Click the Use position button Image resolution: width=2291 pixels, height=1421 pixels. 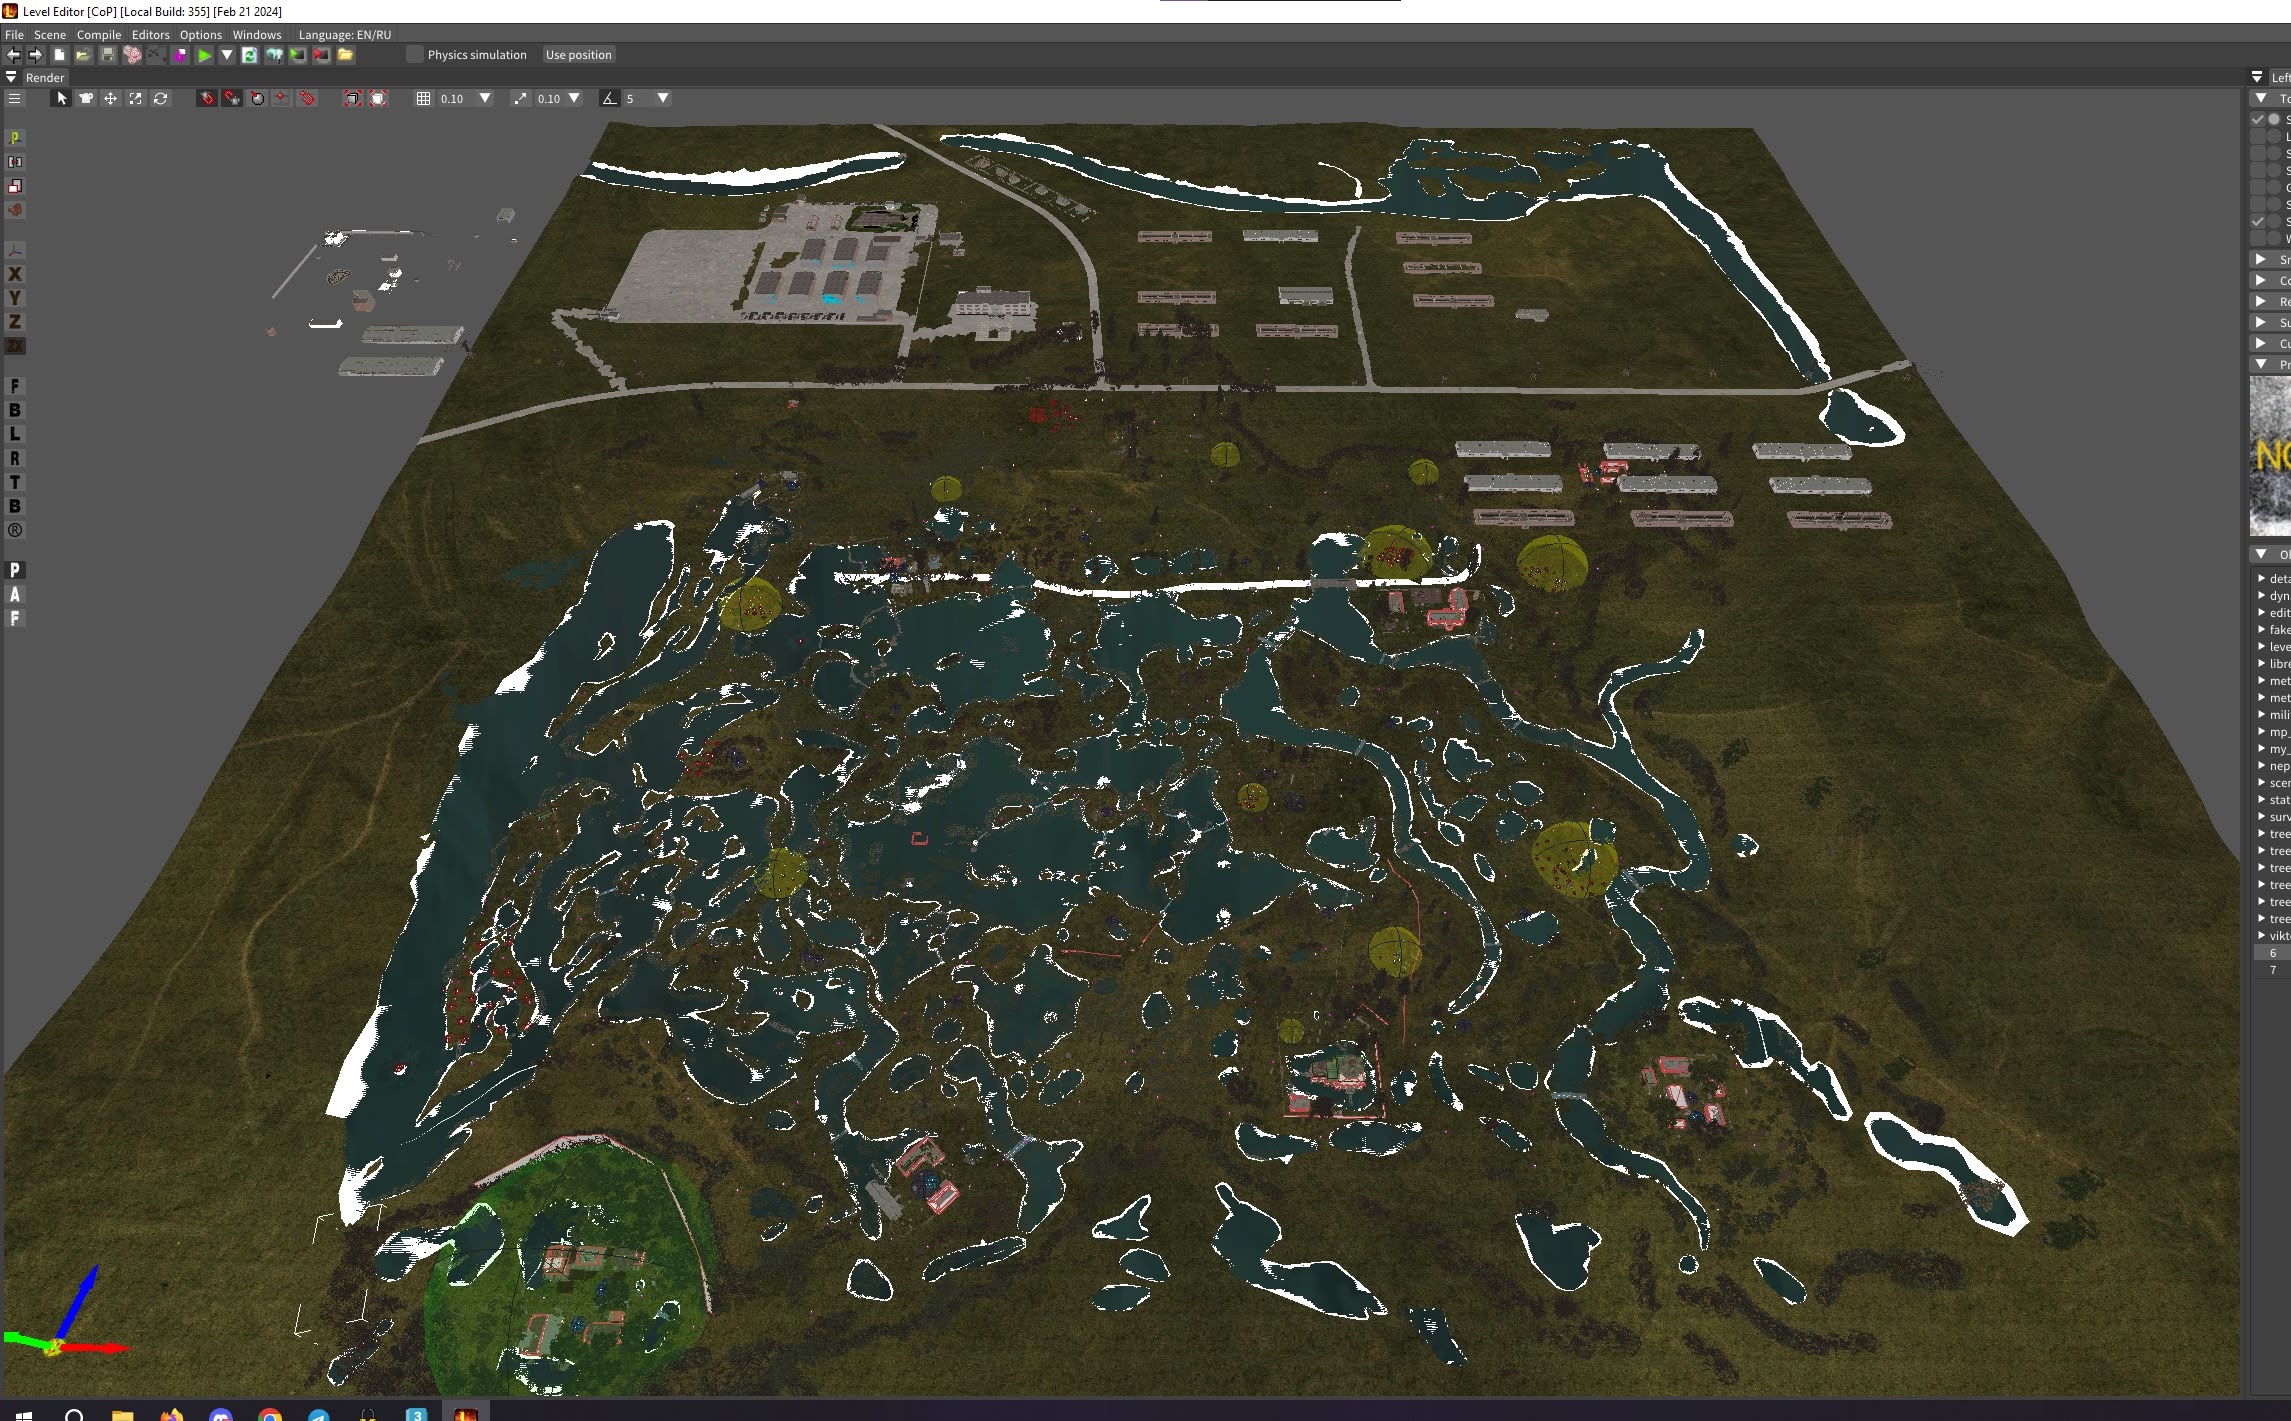coord(578,55)
